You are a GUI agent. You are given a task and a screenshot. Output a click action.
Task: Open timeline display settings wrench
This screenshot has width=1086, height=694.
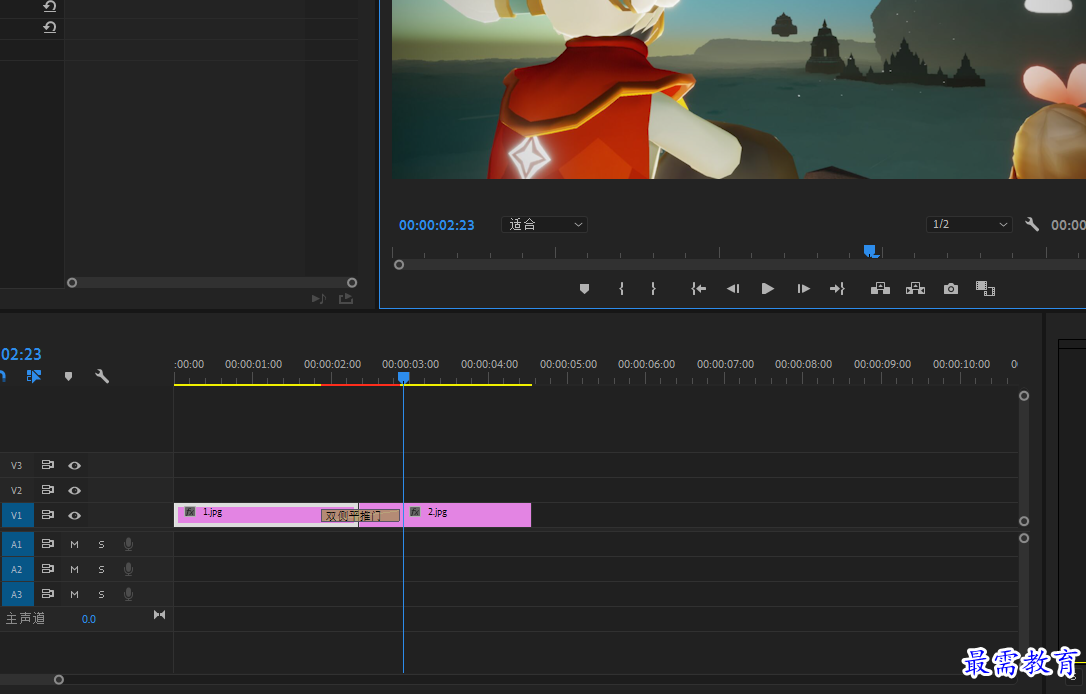tap(102, 376)
